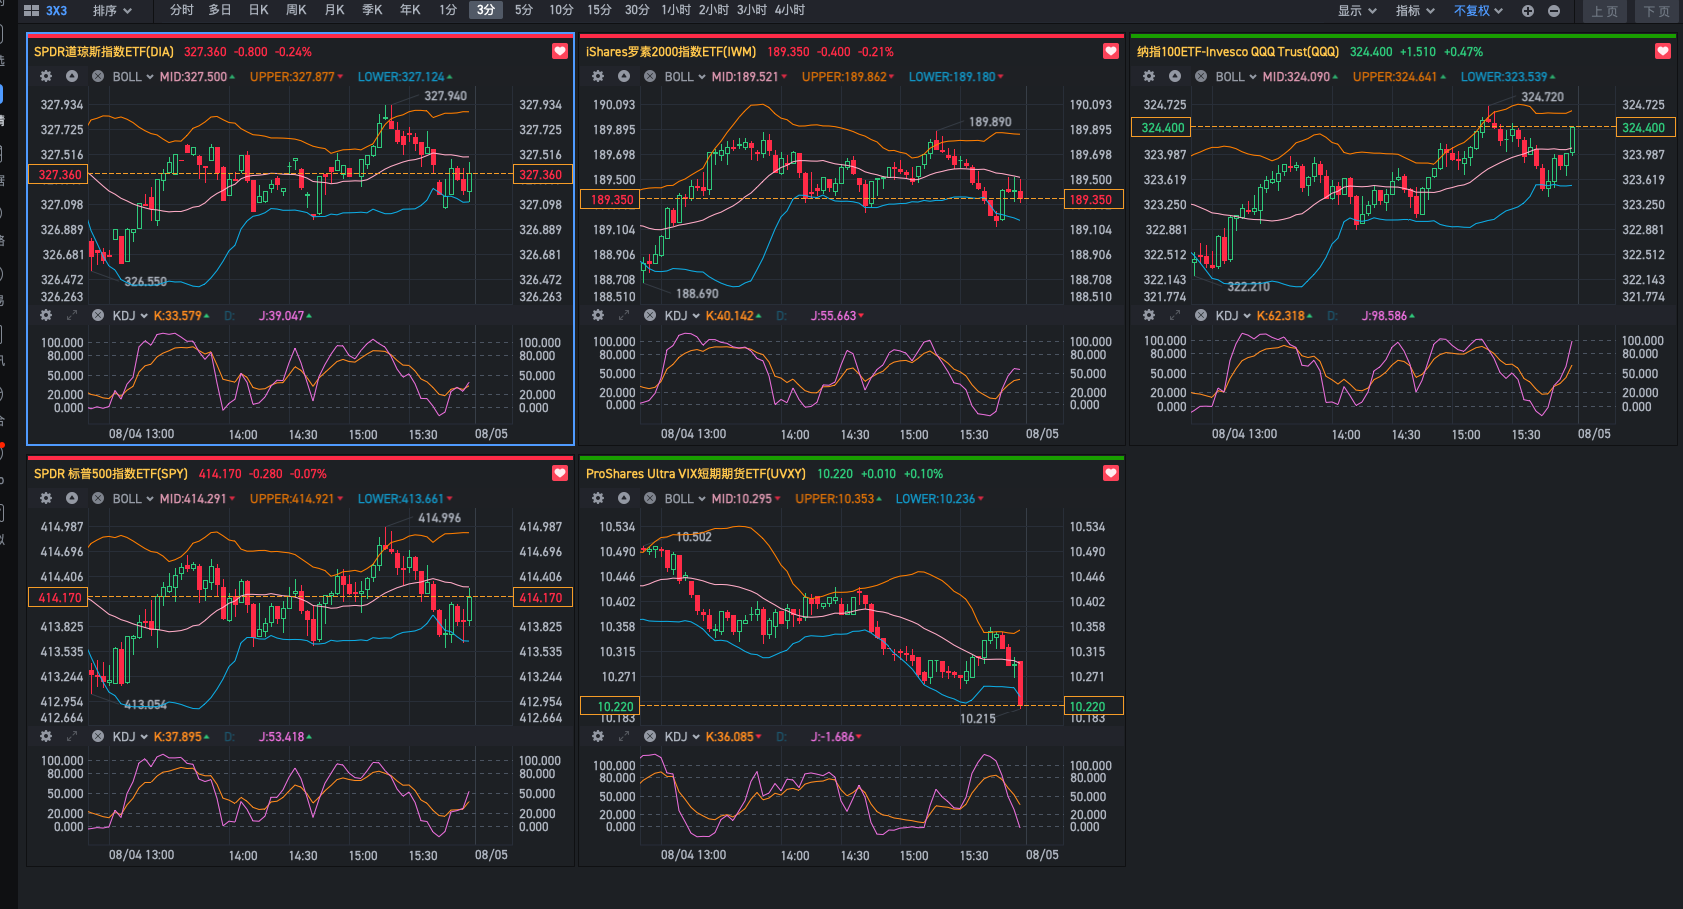Image resolution: width=1683 pixels, height=909 pixels.
Task: Switch to 日K daily candlestick period
Action: 259,10
